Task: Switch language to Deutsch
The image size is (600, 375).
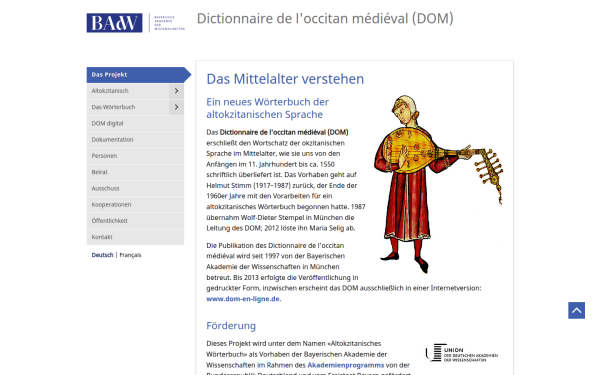Action: (102, 255)
